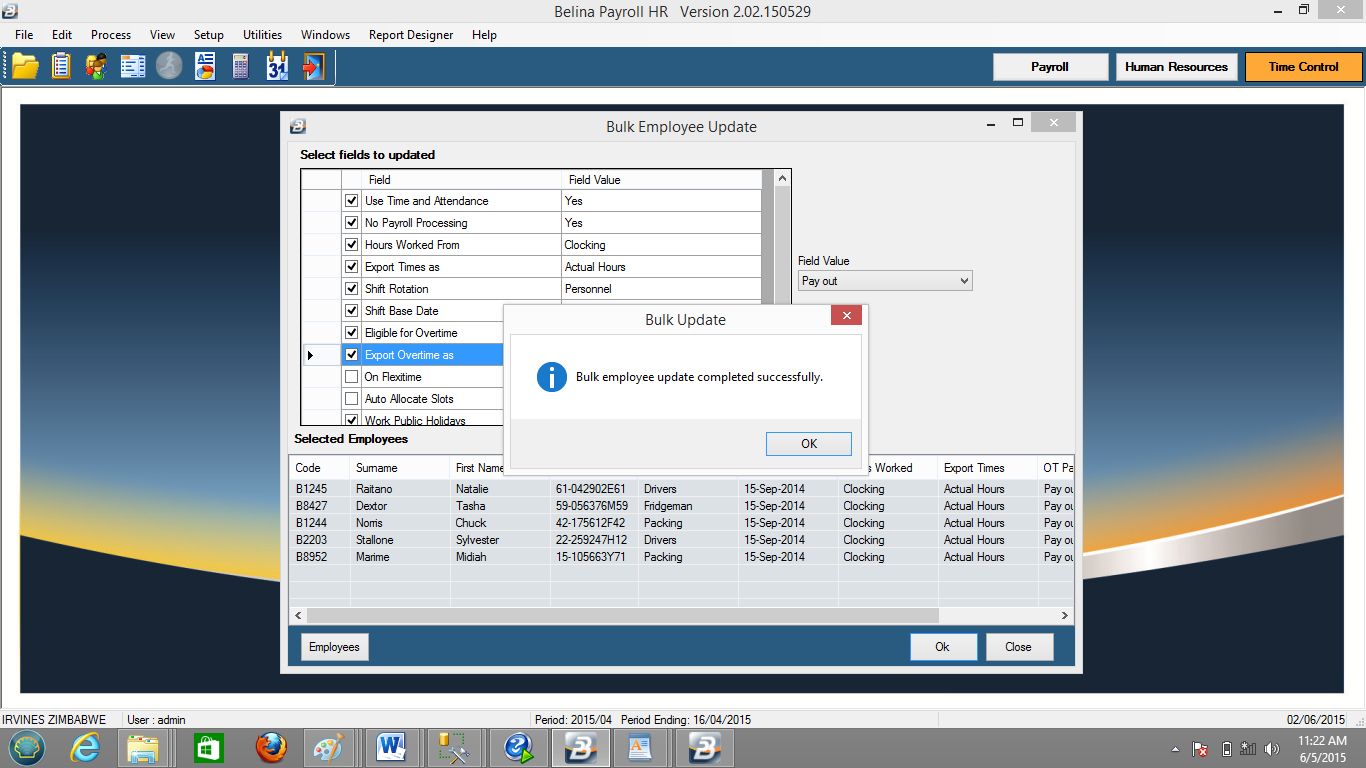Open Paint from the taskbar
This screenshot has height=768, width=1366.
pos(328,747)
